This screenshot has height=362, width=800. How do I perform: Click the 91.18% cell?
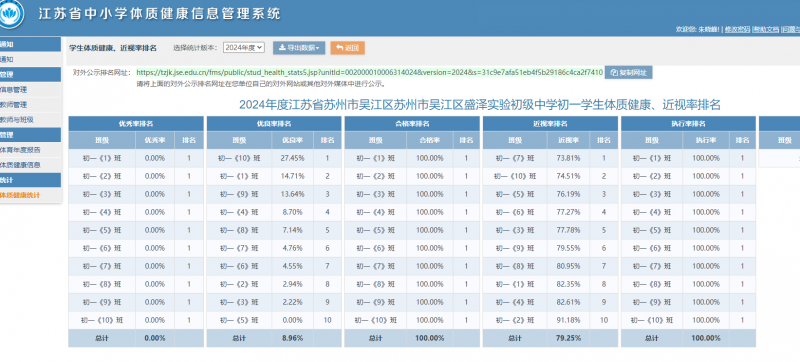[568, 320]
